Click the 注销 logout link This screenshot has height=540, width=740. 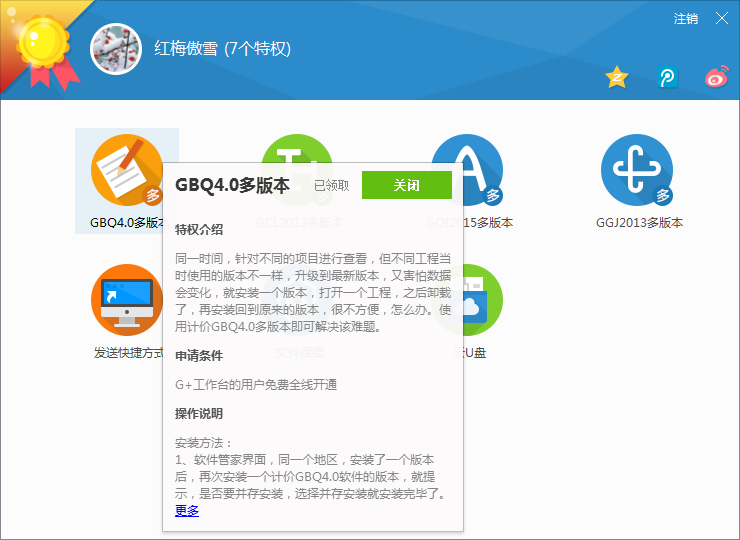pos(686,19)
